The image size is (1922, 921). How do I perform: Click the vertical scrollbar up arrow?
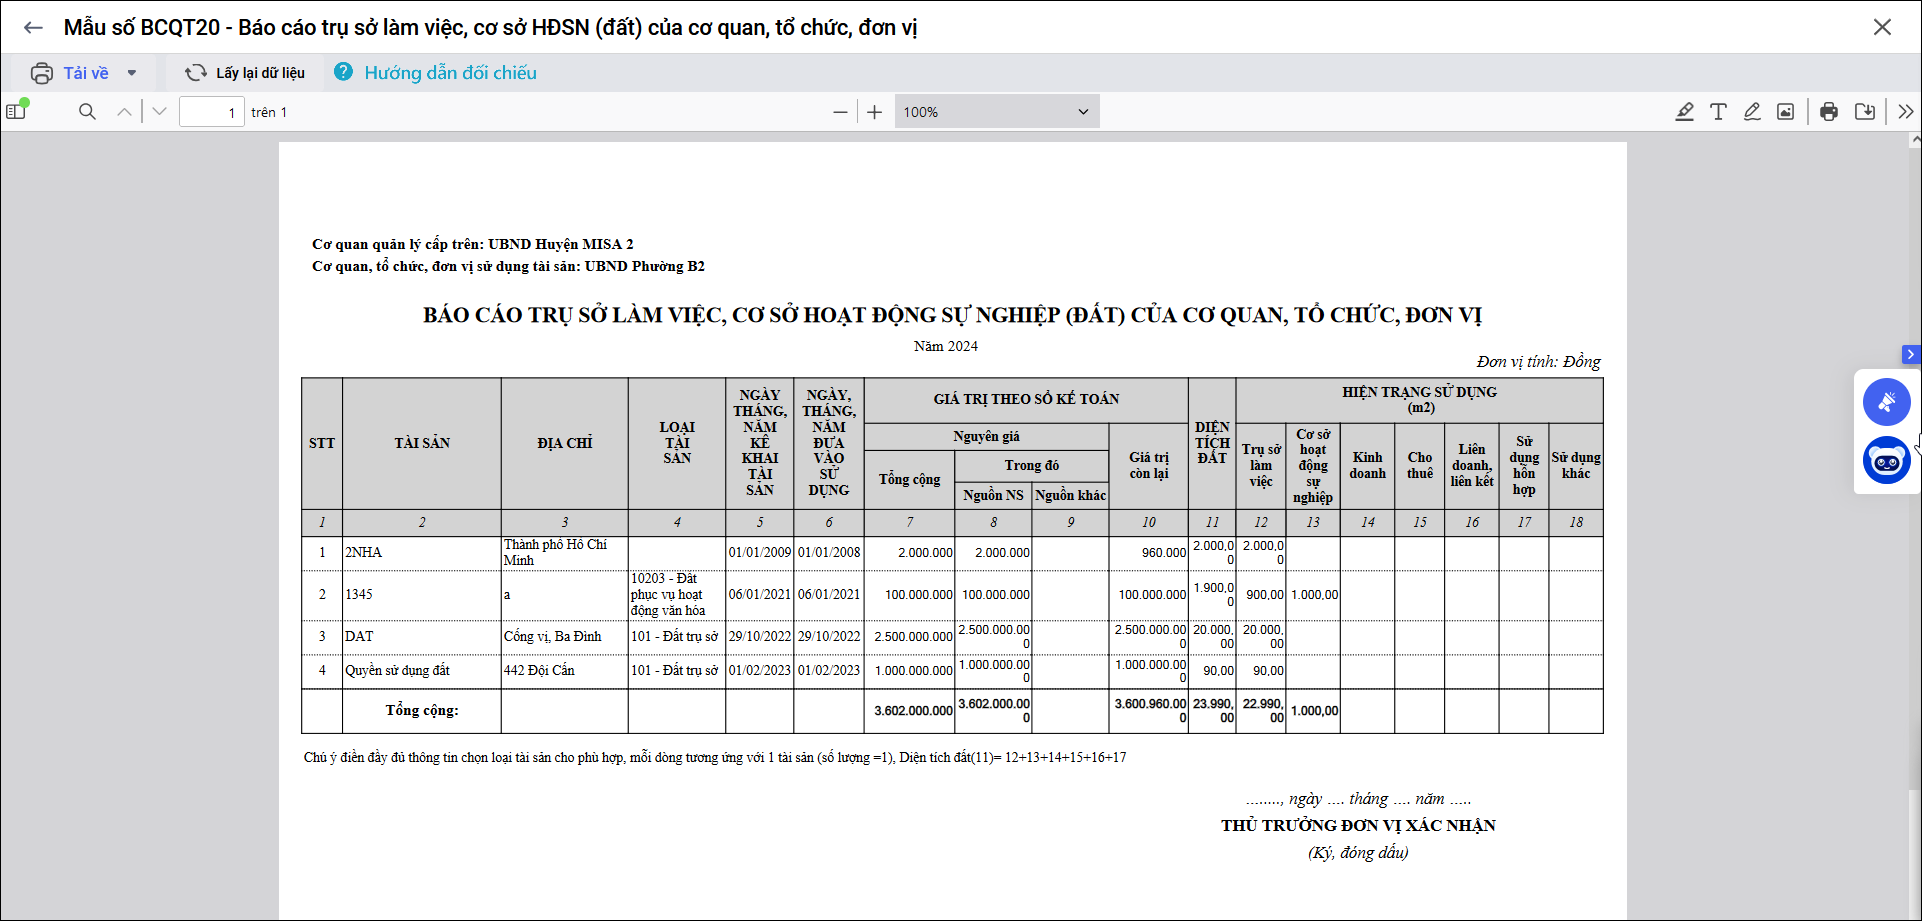(1915, 141)
